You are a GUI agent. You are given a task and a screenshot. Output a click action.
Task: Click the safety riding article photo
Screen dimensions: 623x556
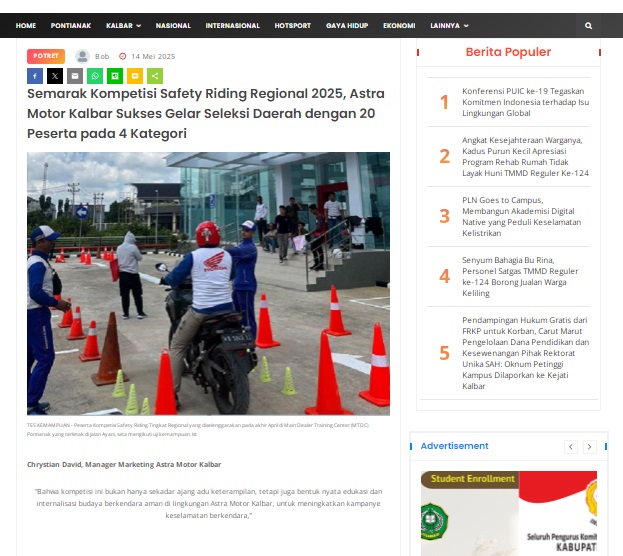click(x=208, y=284)
